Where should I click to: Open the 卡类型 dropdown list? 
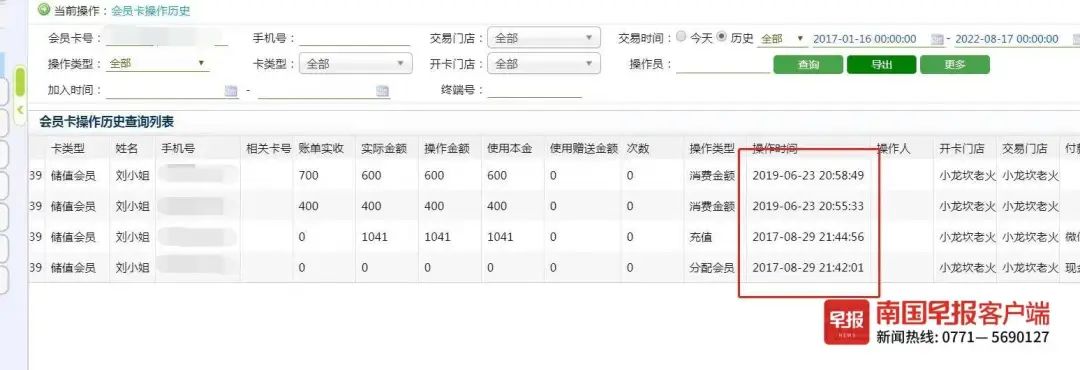point(355,64)
